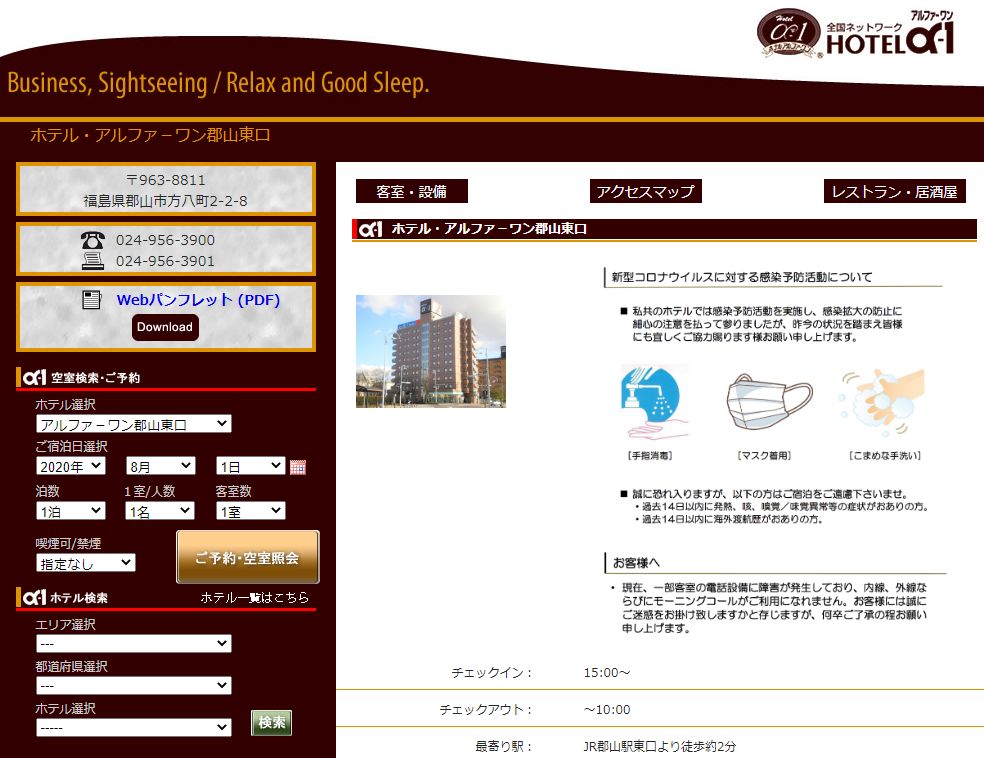The image size is (984, 758).
Task: Click the hotel building photo thumbnail
Action: tap(430, 351)
